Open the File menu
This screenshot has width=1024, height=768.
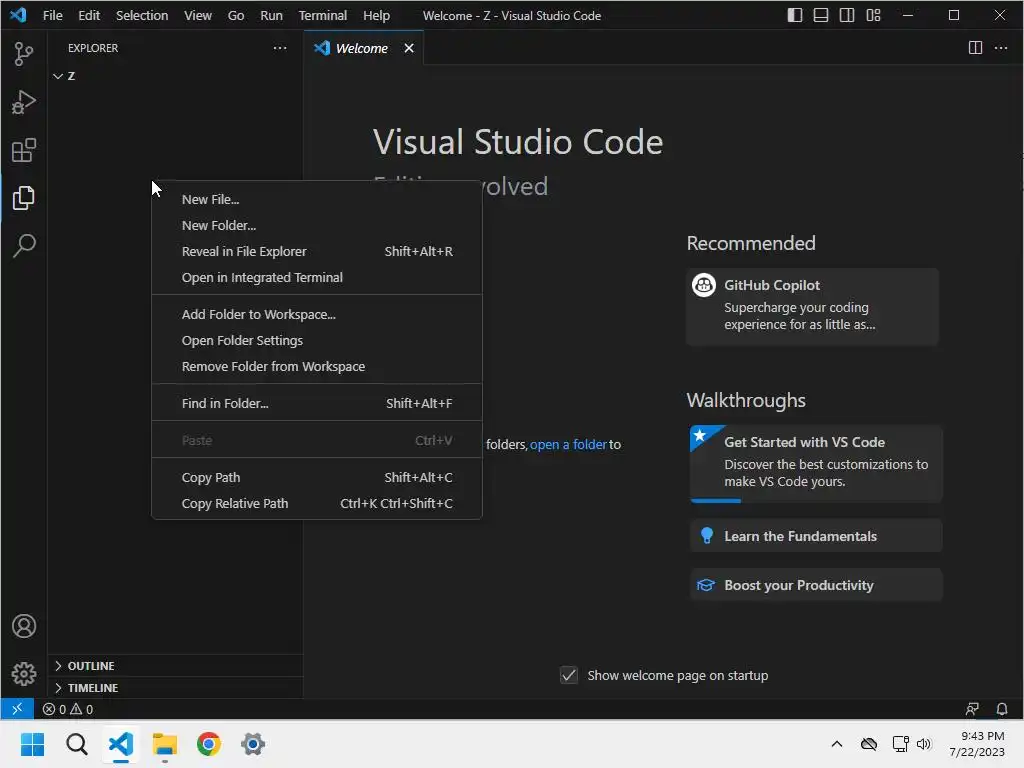[52, 15]
